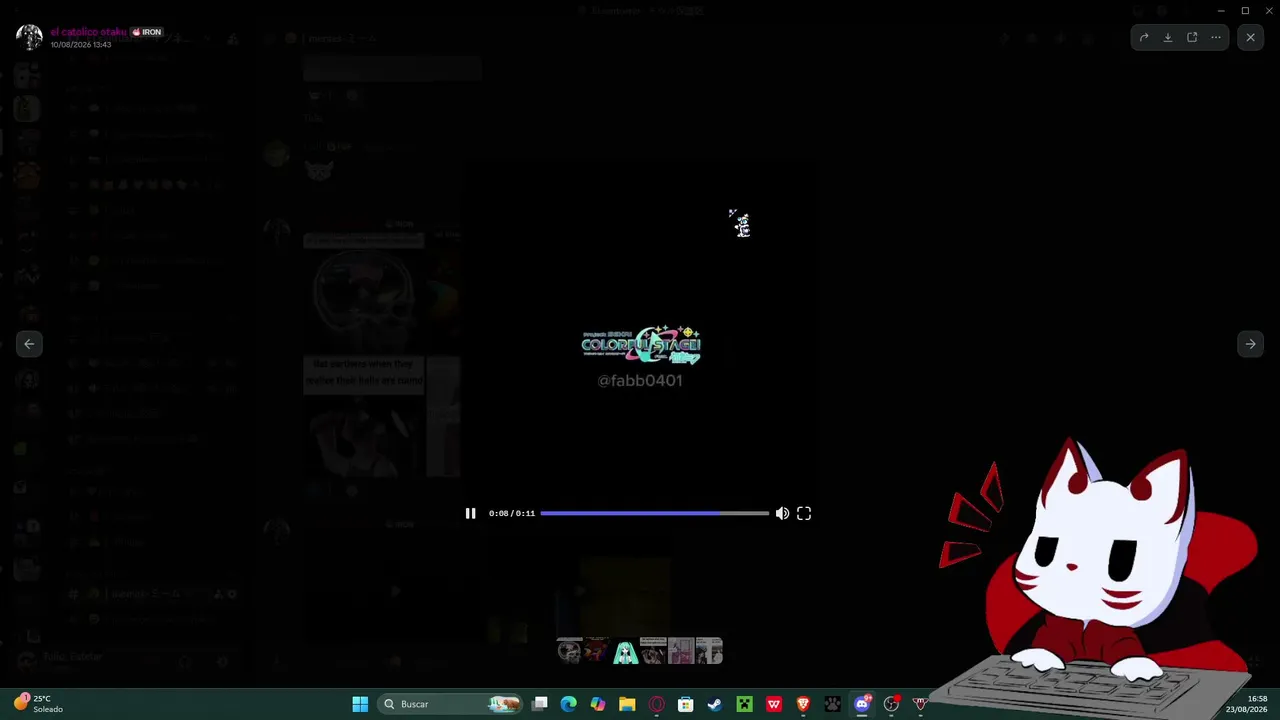1280x720 pixels.
Task: Open OBS Studio from taskbar
Action: 891,704
